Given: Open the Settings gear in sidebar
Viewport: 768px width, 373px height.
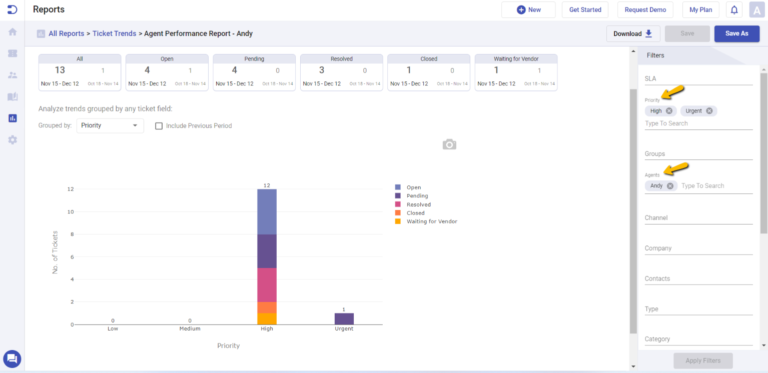Looking at the screenshot, I should (x=13, y=140).
